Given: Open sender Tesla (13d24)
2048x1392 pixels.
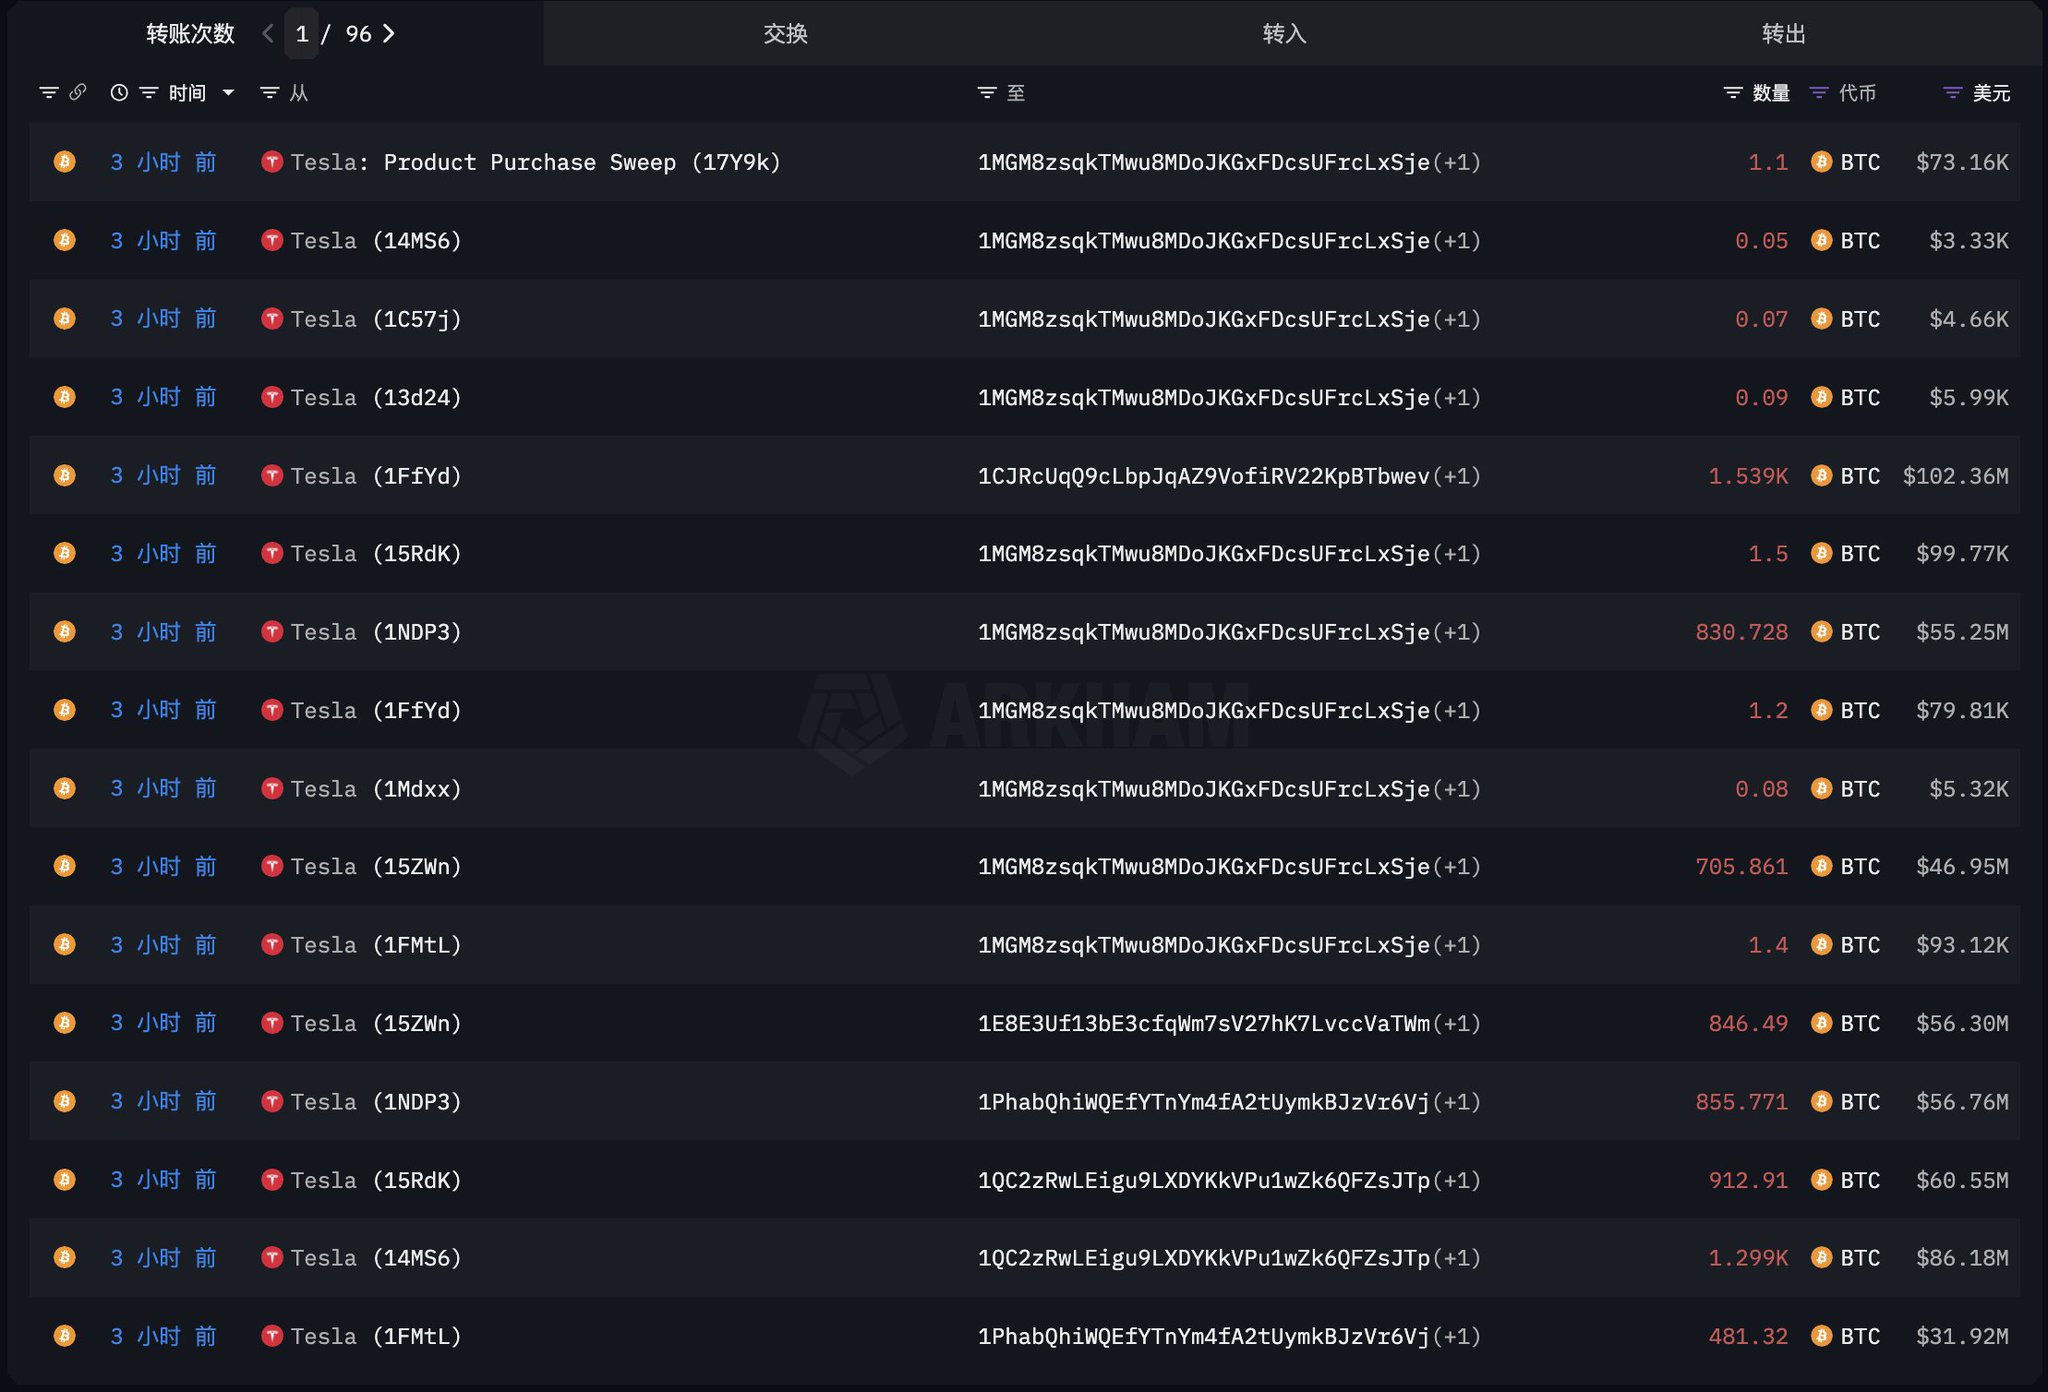Looking at the screenshot, I should click(x=376, y=397).
